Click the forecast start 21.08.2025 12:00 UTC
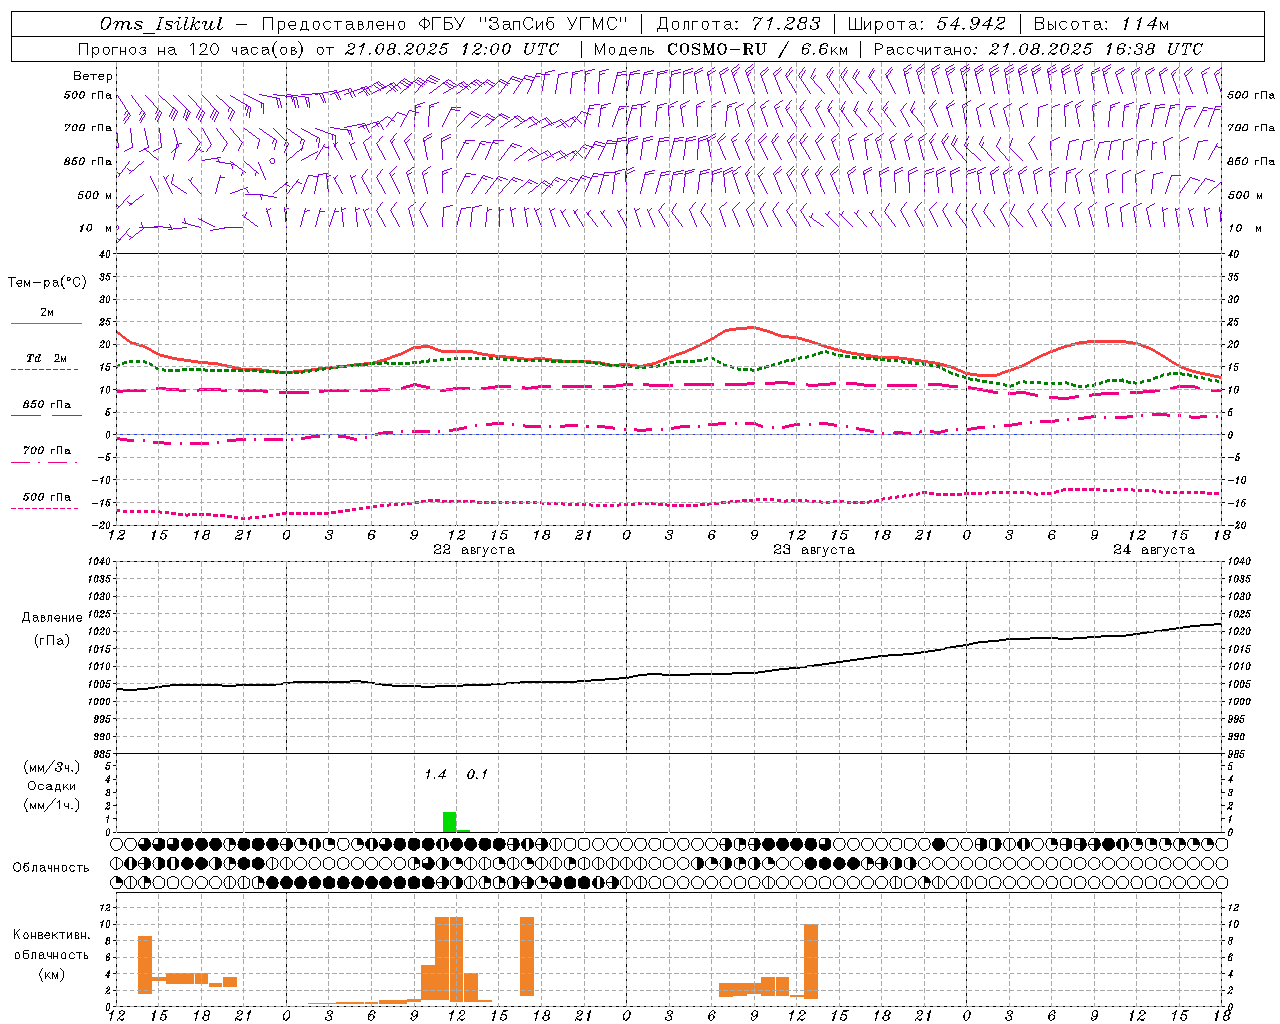This screenshot has height=1024, width=1280. [x=452, y=49]
